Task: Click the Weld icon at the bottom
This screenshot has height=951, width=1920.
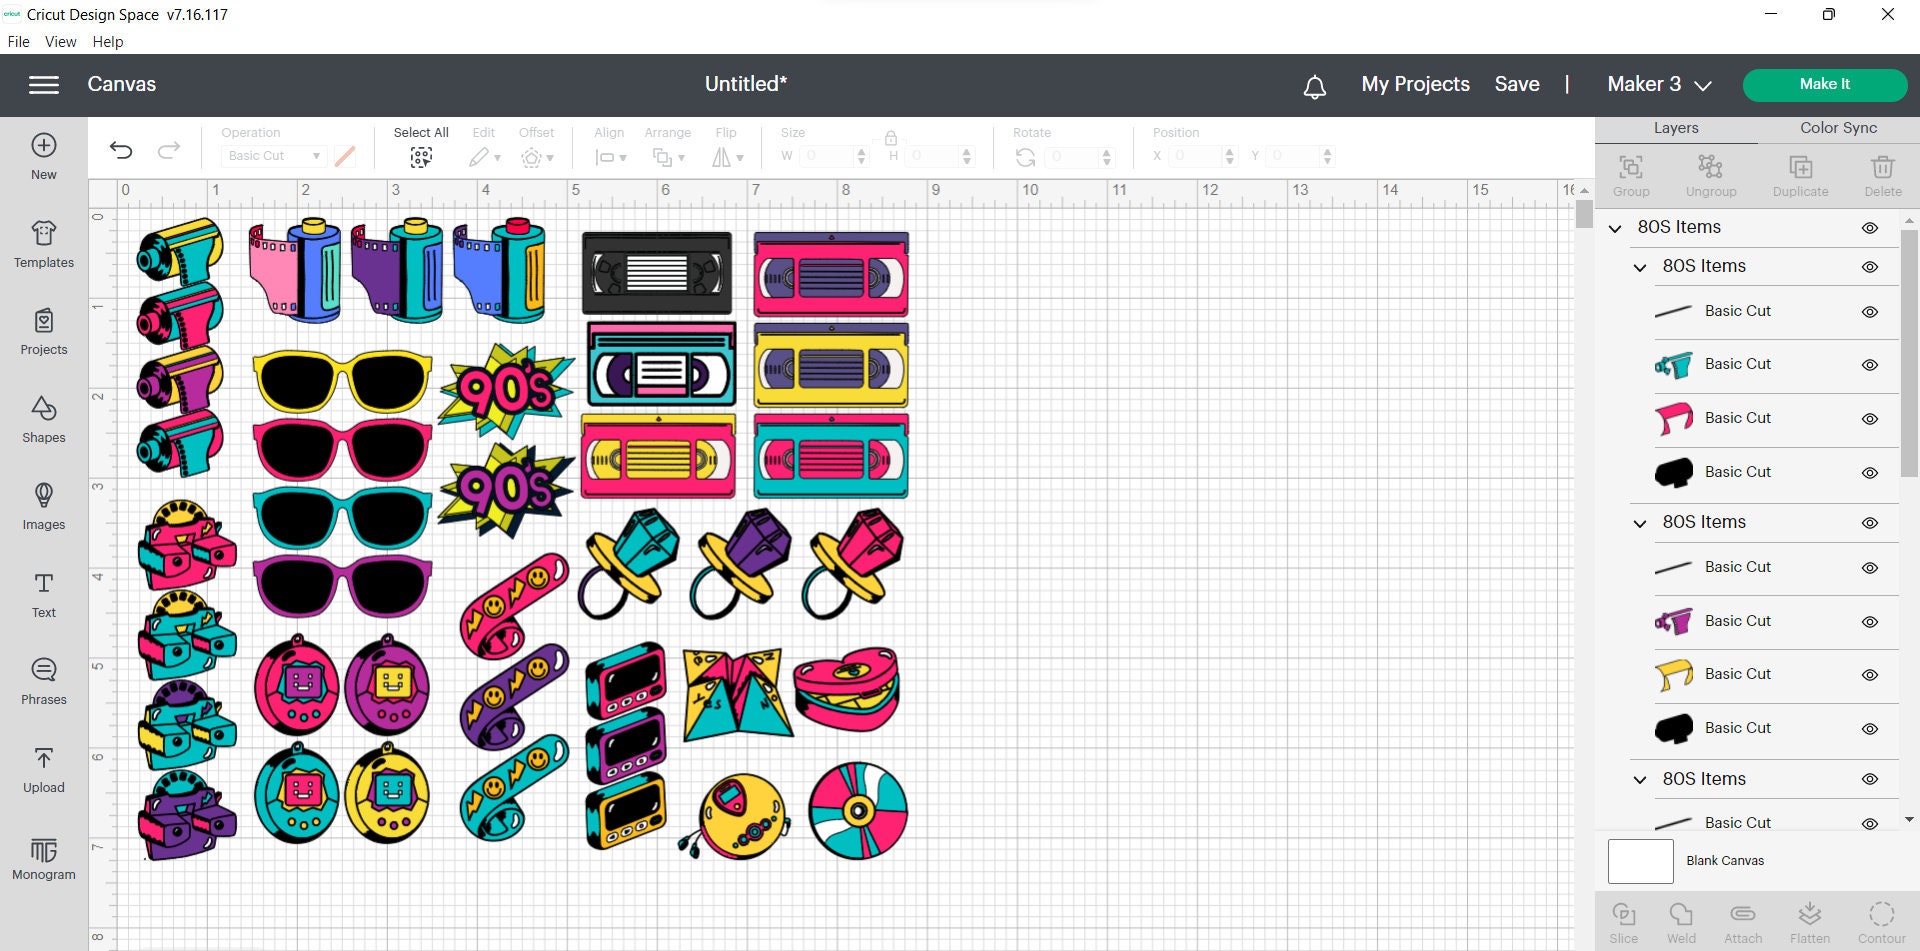Action: coord(1681,915)
